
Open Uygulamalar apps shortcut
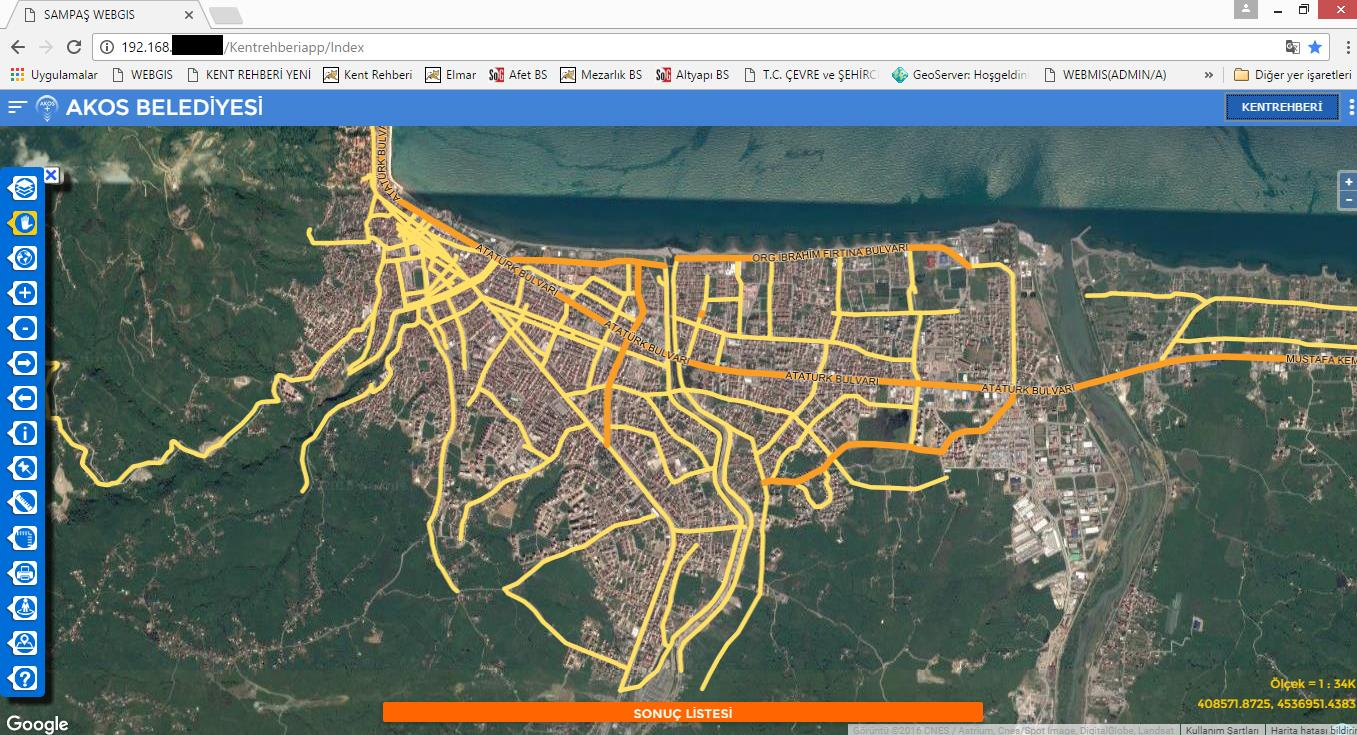pos(54,75)
